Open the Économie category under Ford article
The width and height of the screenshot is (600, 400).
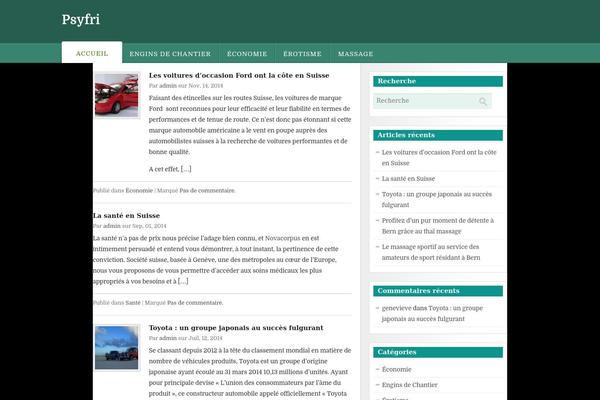click(139, 191)
